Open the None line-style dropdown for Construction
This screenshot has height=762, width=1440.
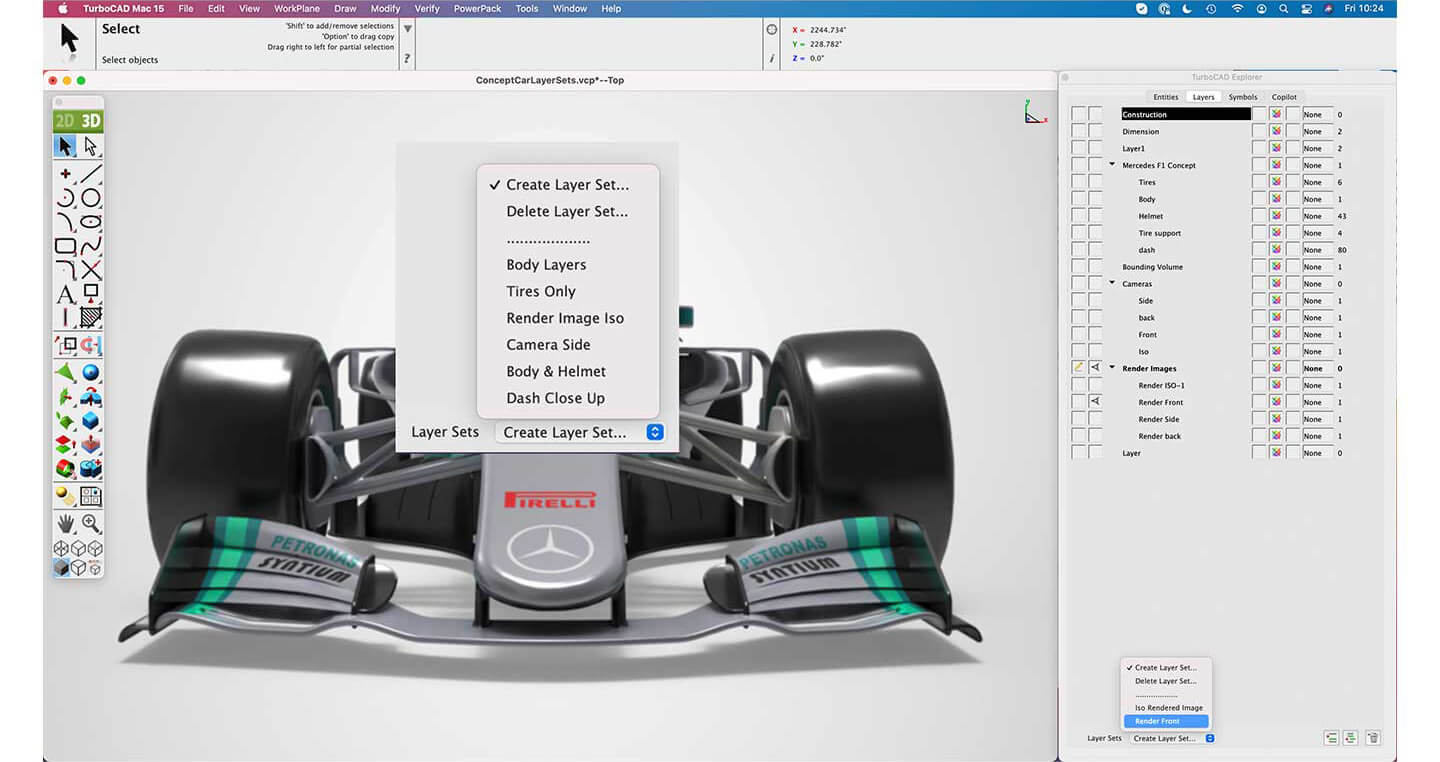tap(1317, 114)
